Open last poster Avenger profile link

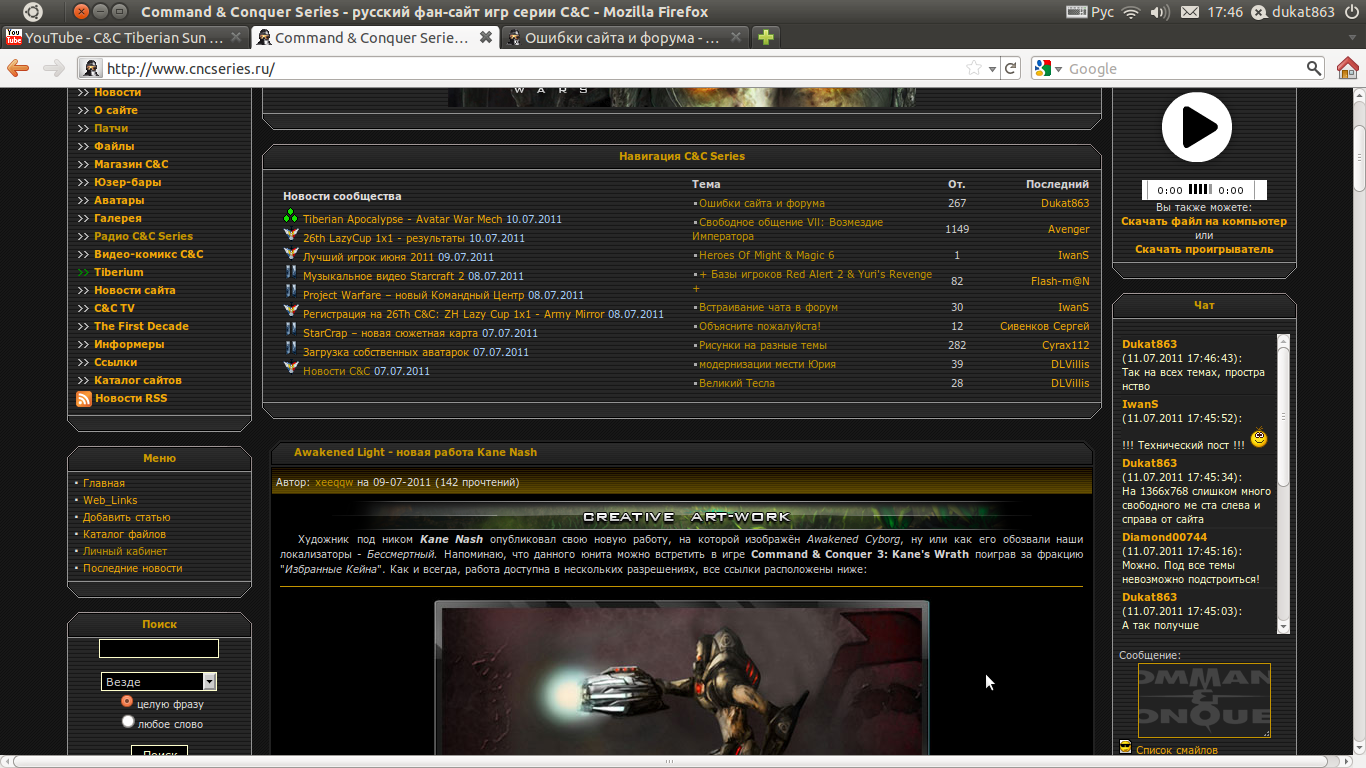[x=1069, y=230]
